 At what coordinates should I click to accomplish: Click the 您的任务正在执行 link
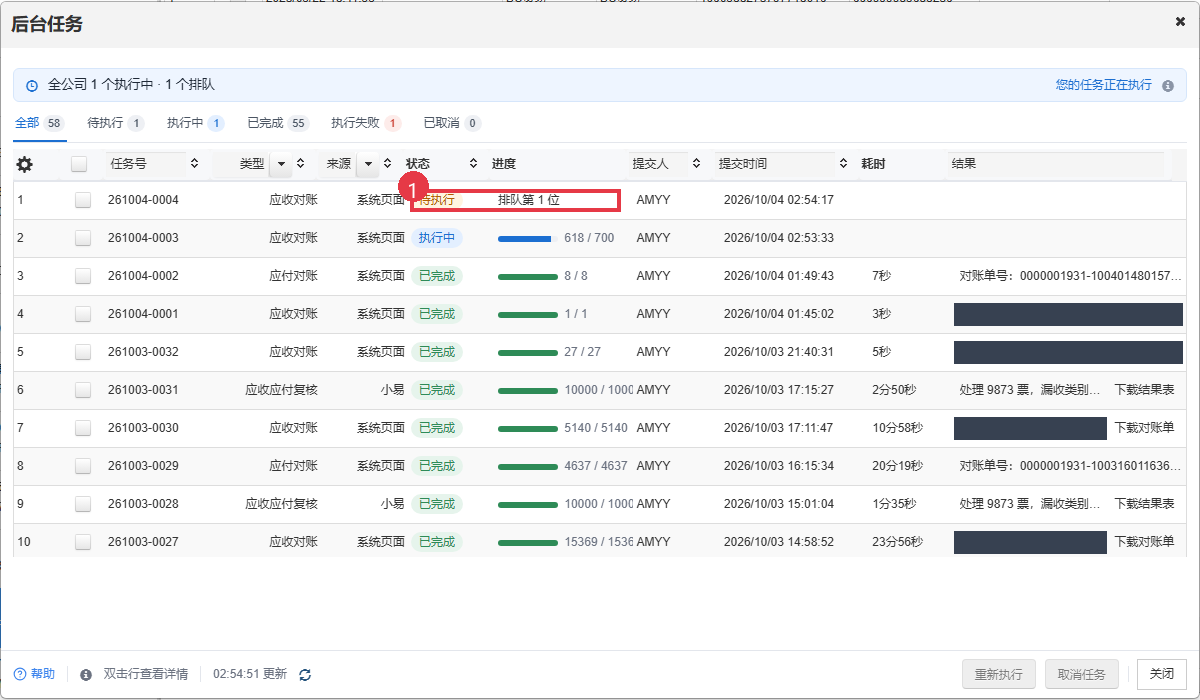(1104, 86)
